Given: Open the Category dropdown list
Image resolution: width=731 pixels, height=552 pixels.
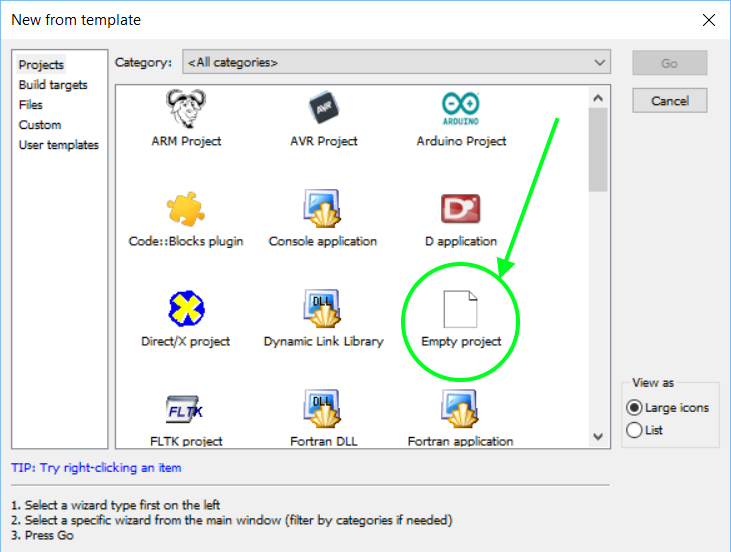Looking at the screenshot, I should [396, 62].
